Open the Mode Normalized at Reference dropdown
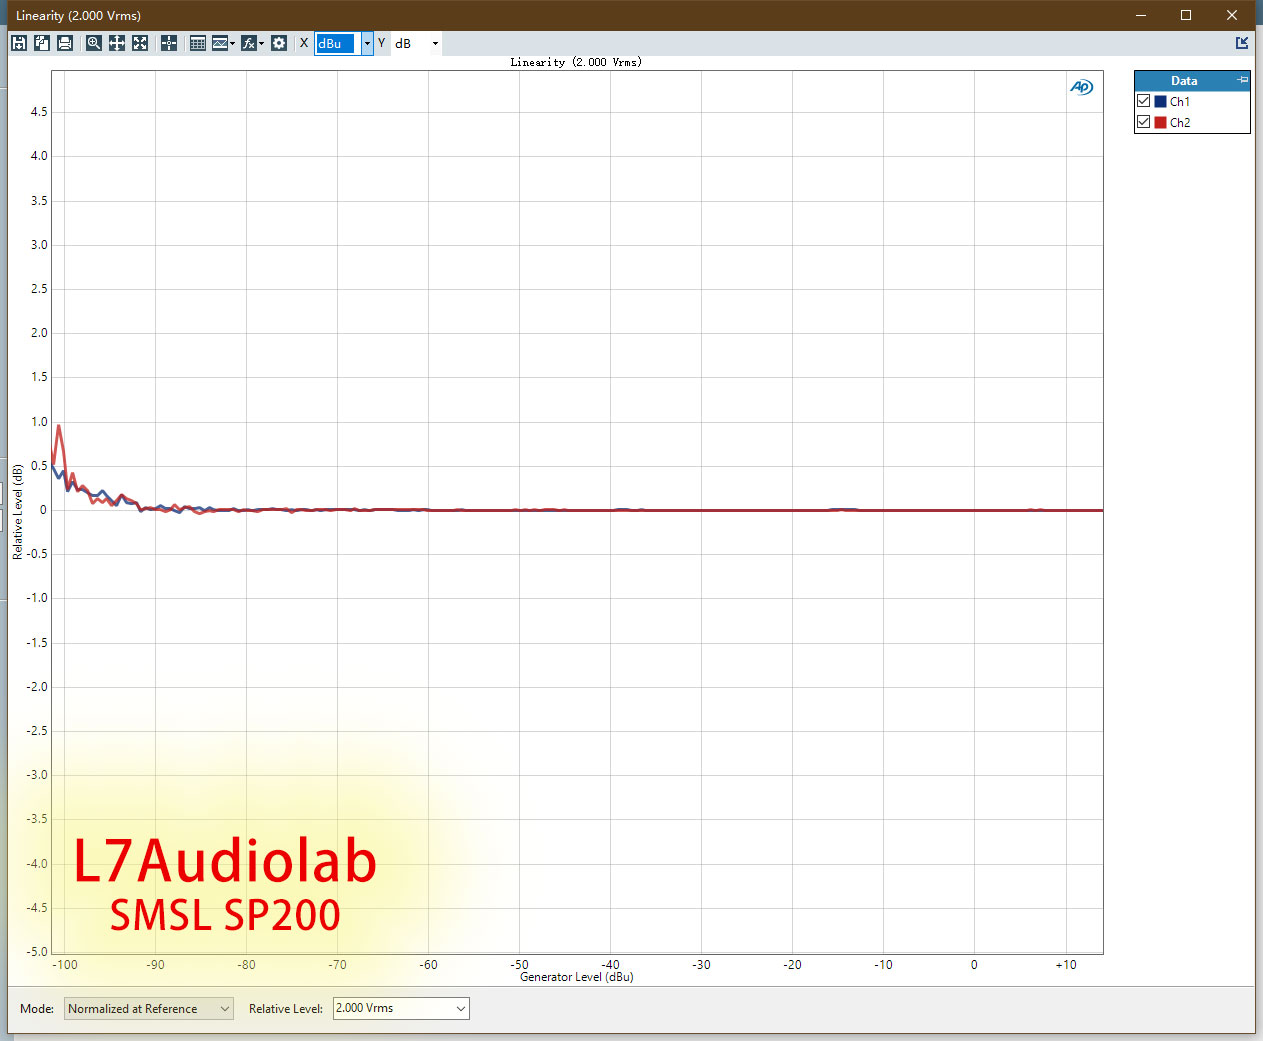The width and height of the screenshot is (1263, 1041). [149, 1008]
